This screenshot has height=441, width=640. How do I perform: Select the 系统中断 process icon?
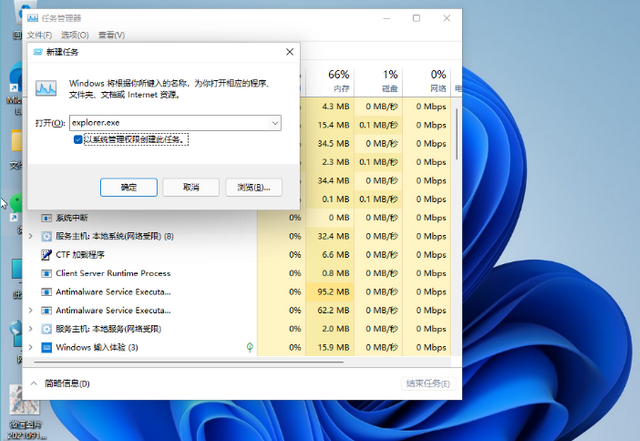click(x=47, y=218)
